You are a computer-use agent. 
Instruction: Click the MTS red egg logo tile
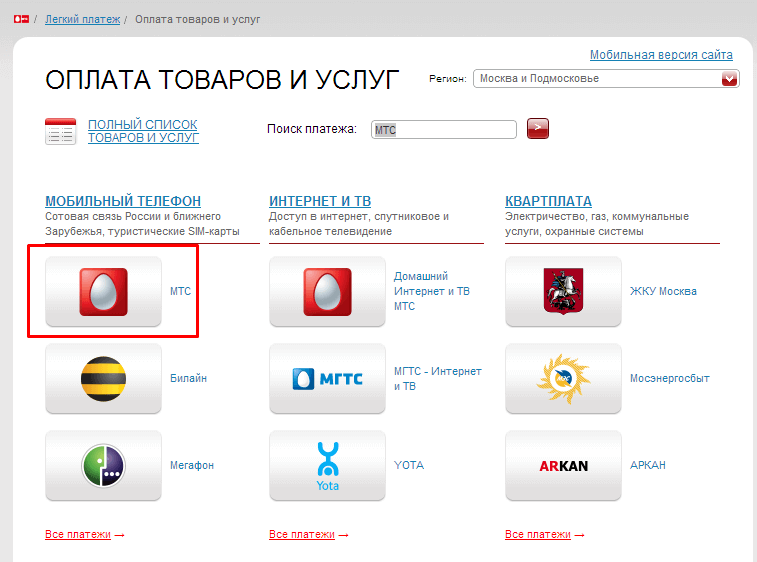(x=103, y=292)
